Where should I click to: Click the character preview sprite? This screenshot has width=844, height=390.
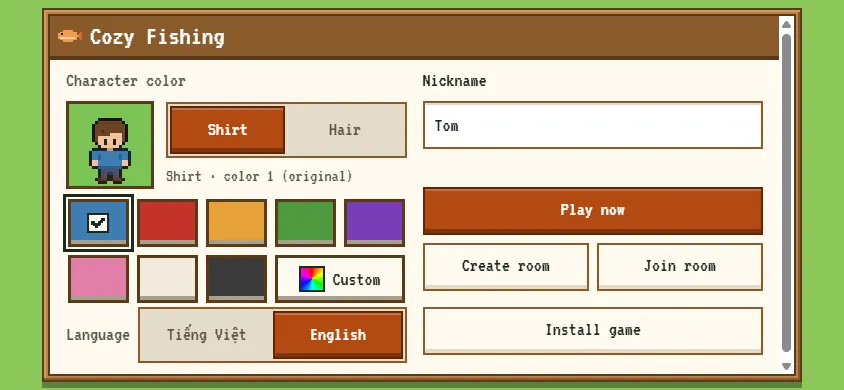tap(110, 151)
